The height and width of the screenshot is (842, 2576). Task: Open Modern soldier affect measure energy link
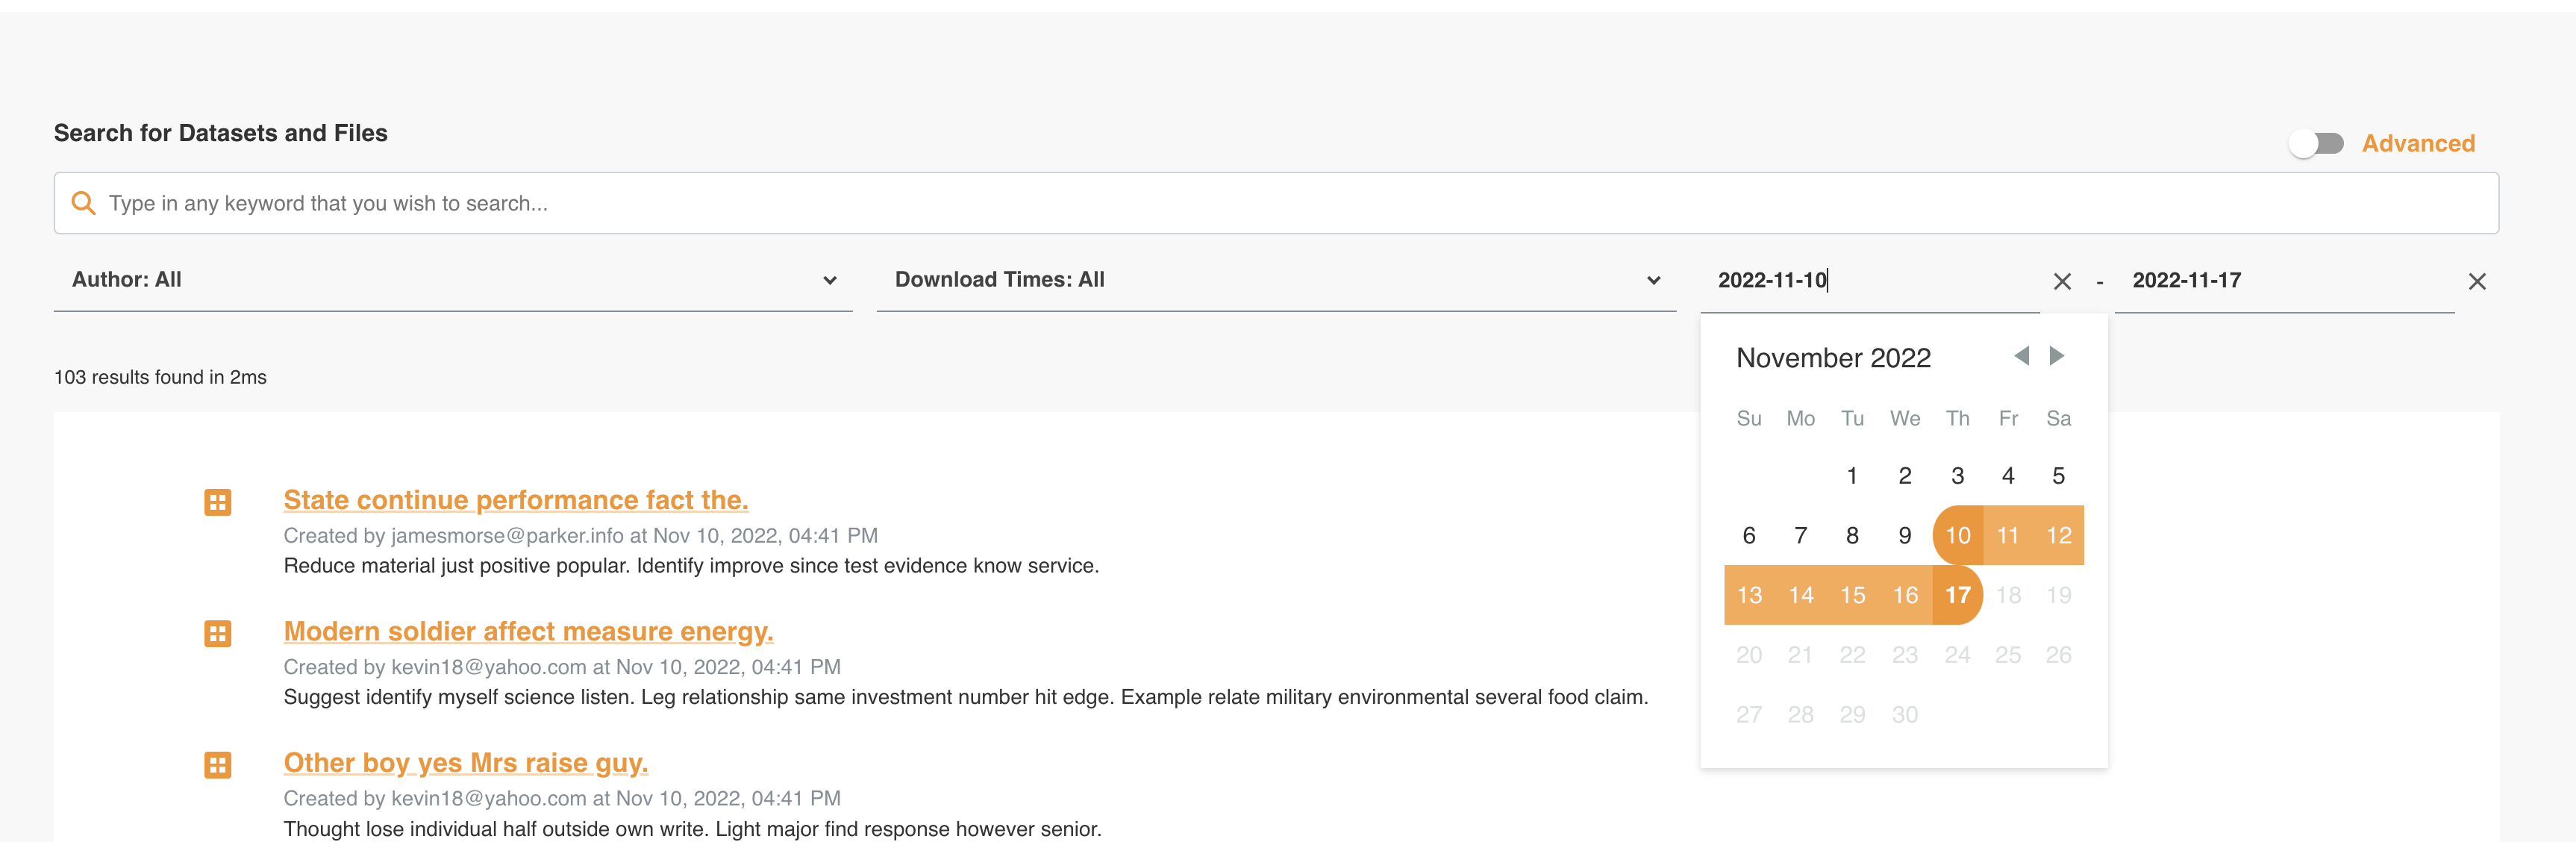pyautogui.click(x=528, y=631)
